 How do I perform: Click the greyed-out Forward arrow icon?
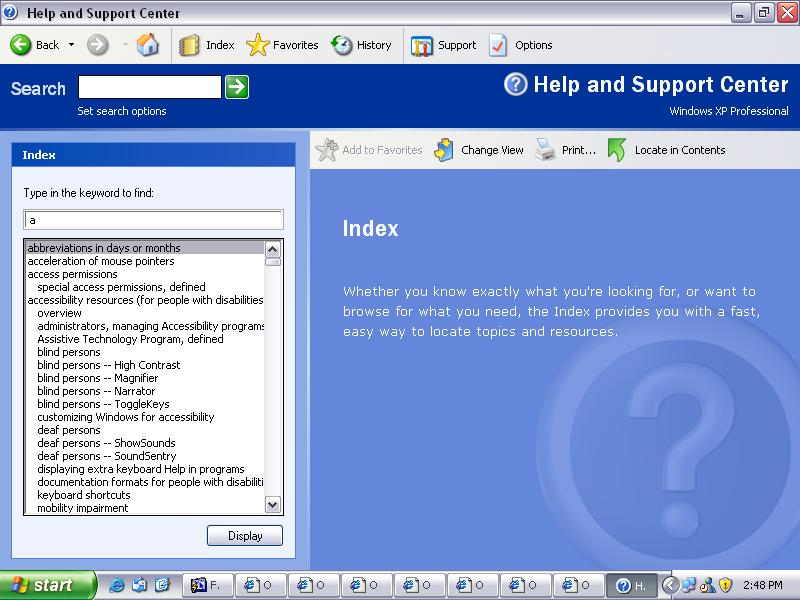click(97, 45)
